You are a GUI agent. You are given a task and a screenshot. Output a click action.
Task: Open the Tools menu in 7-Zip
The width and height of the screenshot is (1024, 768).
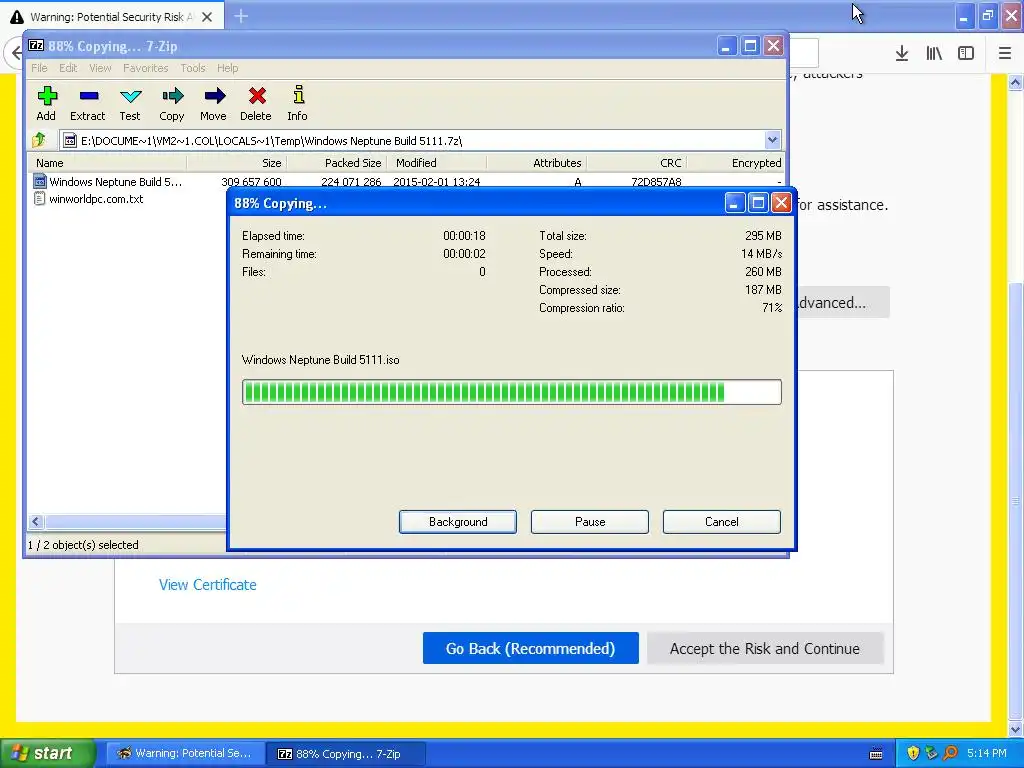[193, 68]
